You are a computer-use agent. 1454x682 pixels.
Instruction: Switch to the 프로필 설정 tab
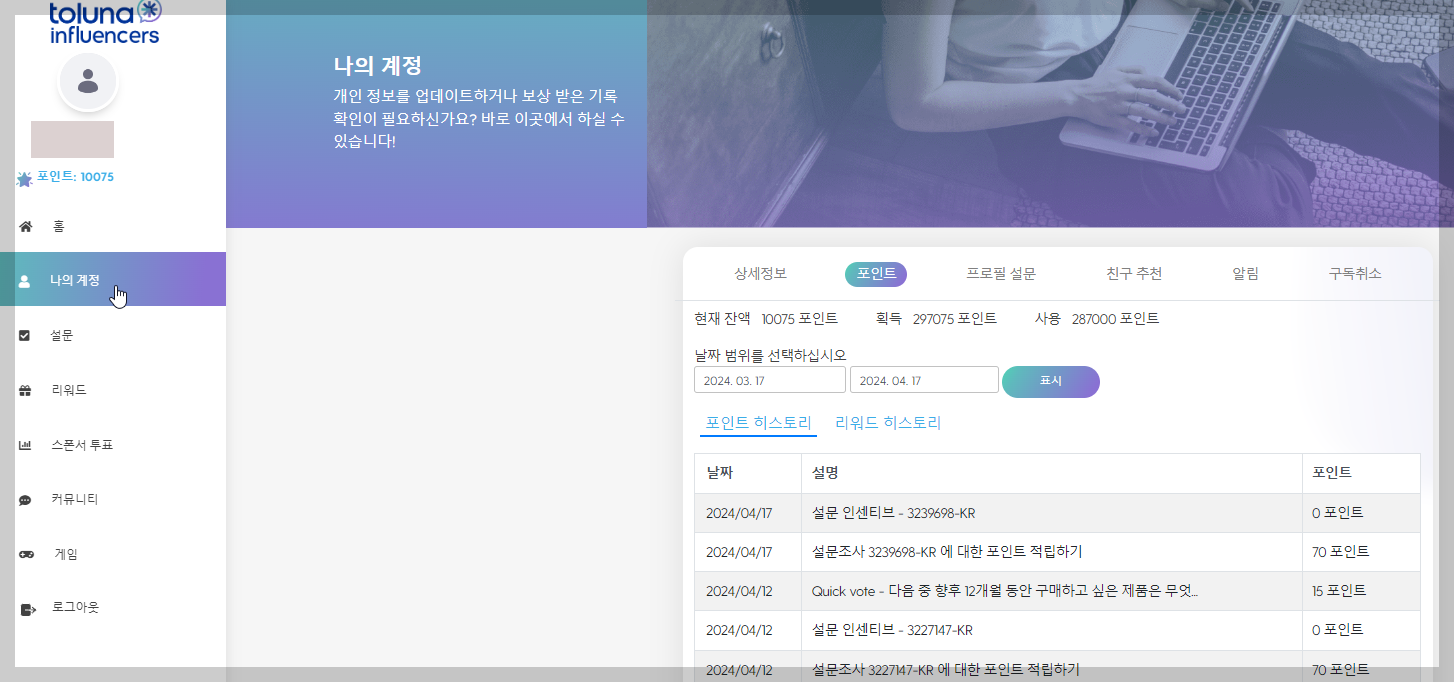[999, 273]
